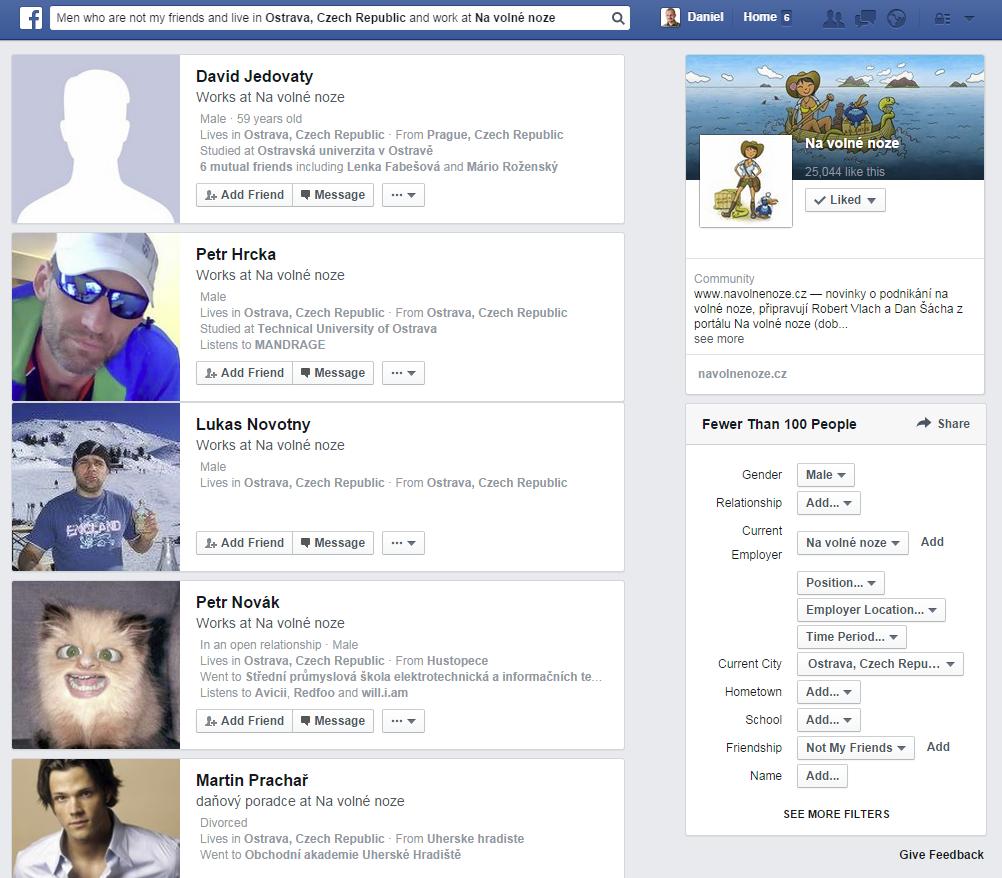Open the School filter dropdown
This screenshot has height=878, width=1002.
point(829,720)
